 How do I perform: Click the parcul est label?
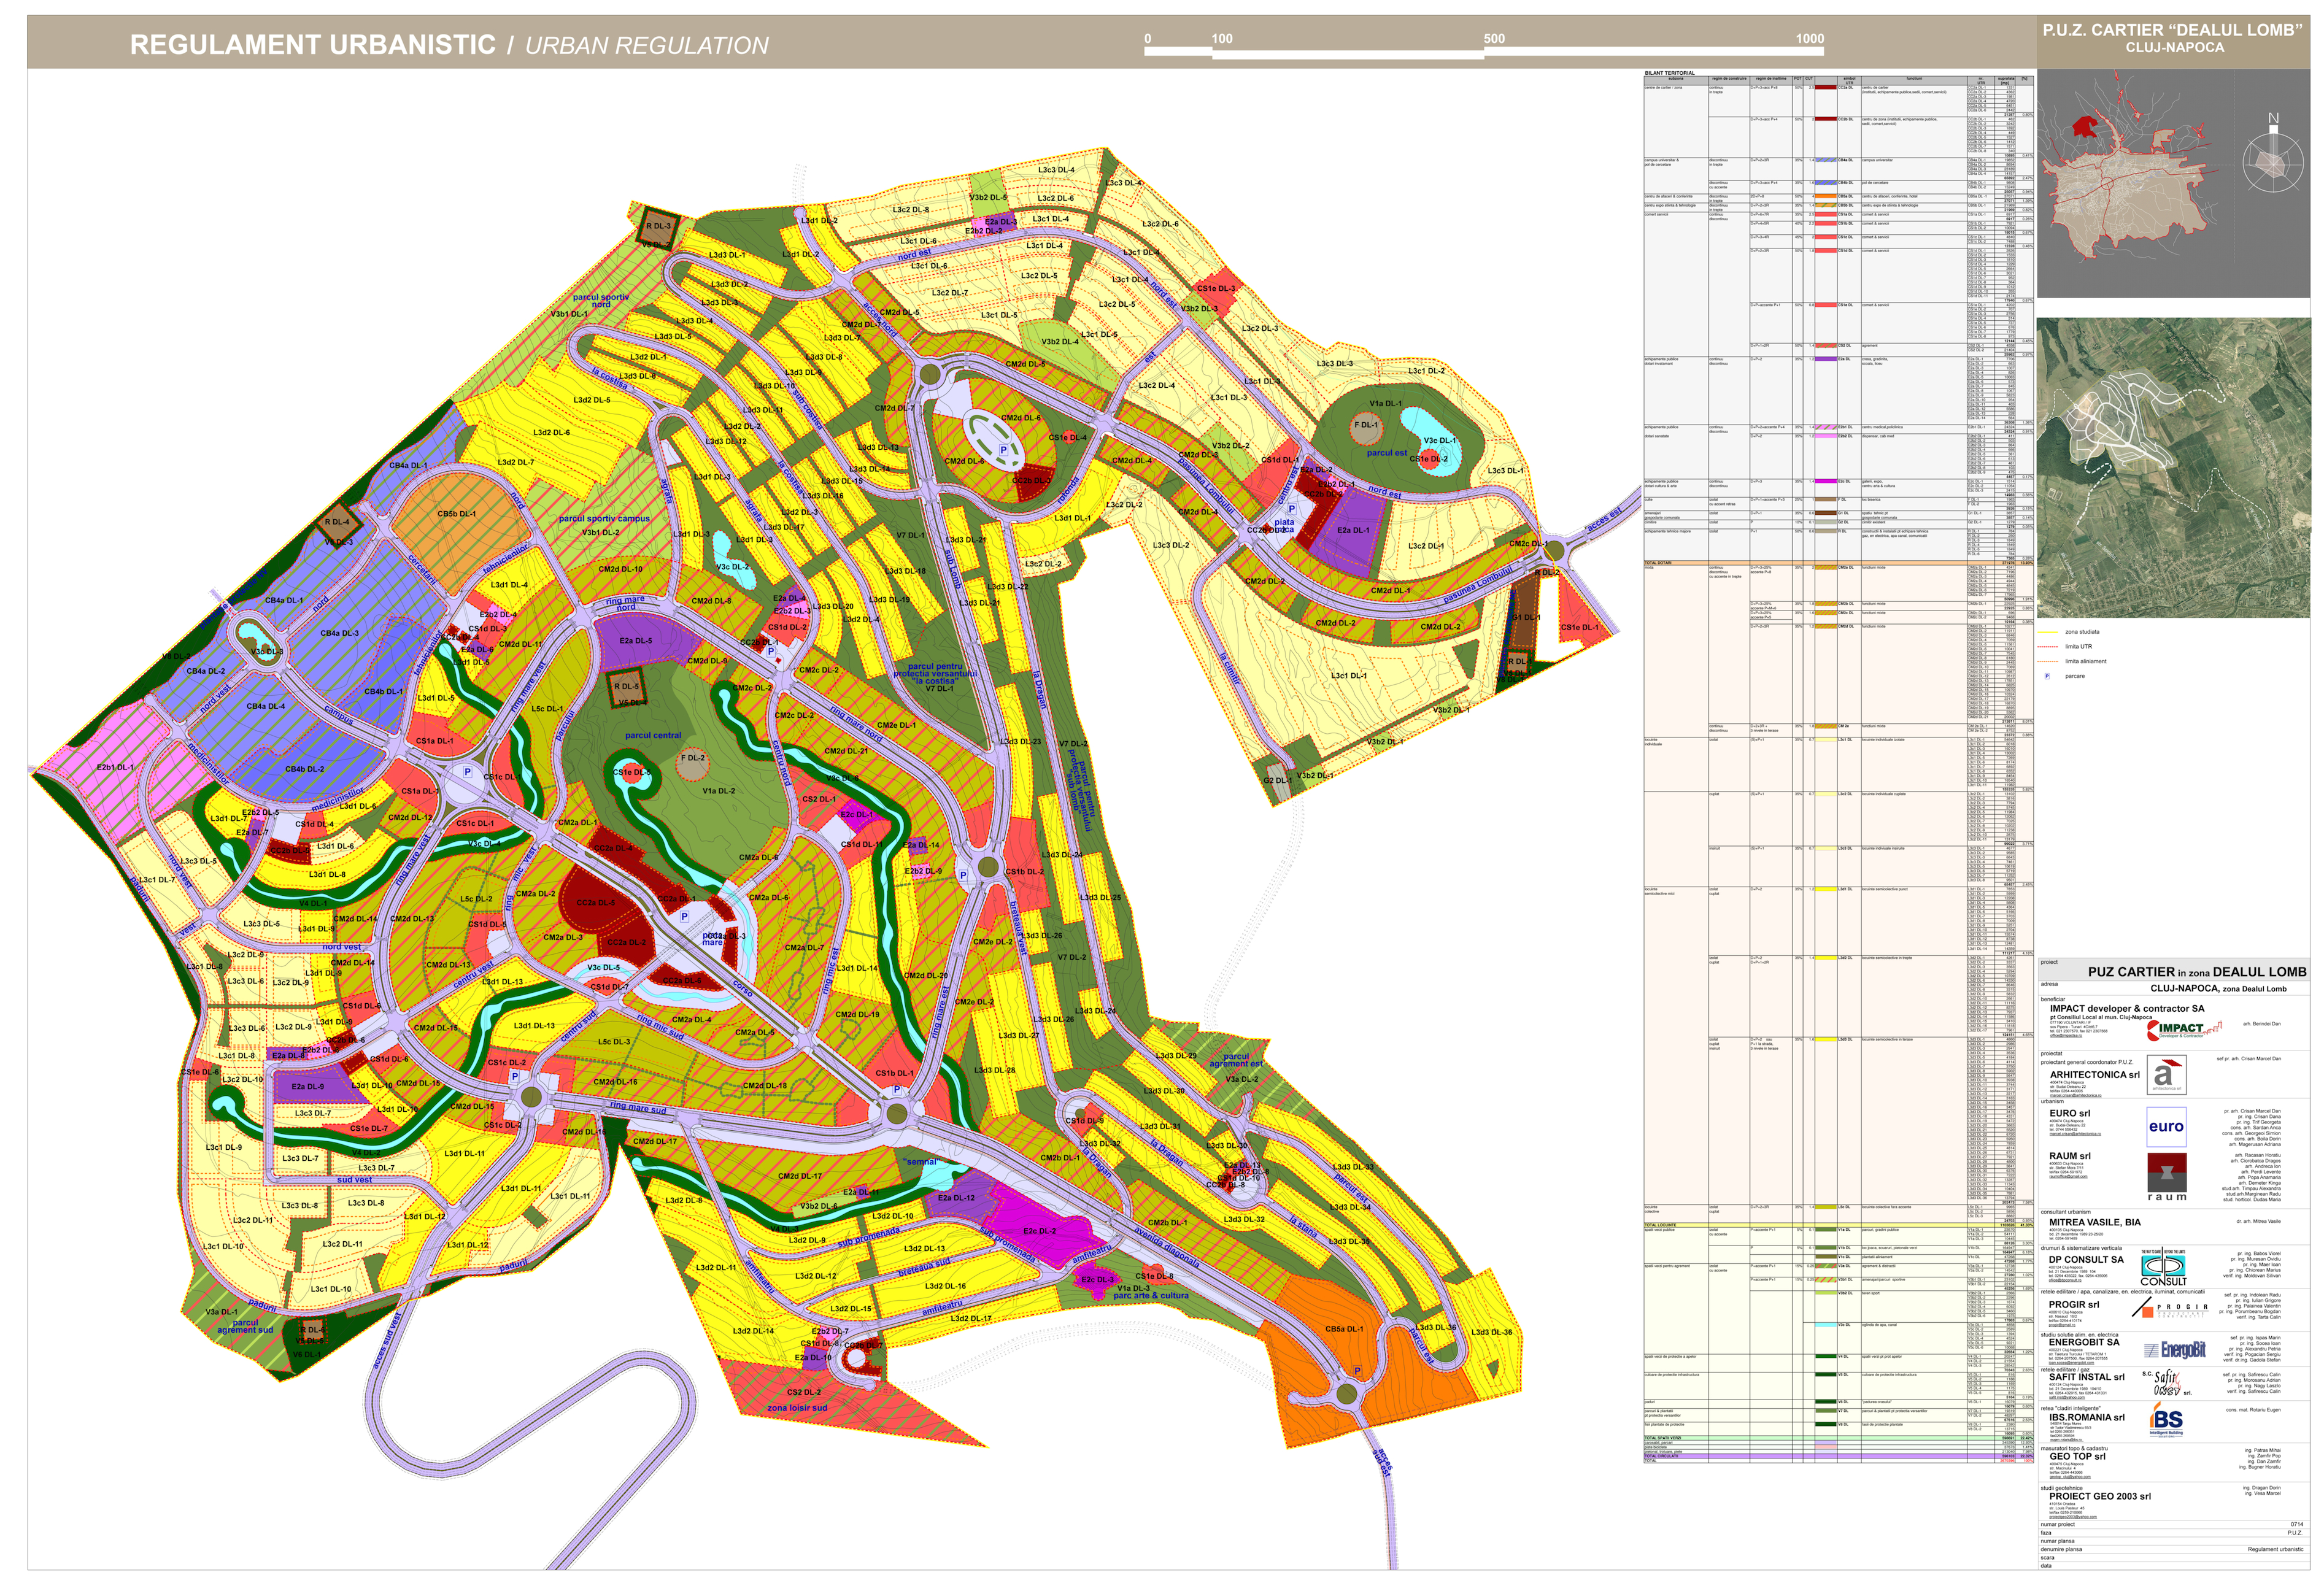point(1387,453)
